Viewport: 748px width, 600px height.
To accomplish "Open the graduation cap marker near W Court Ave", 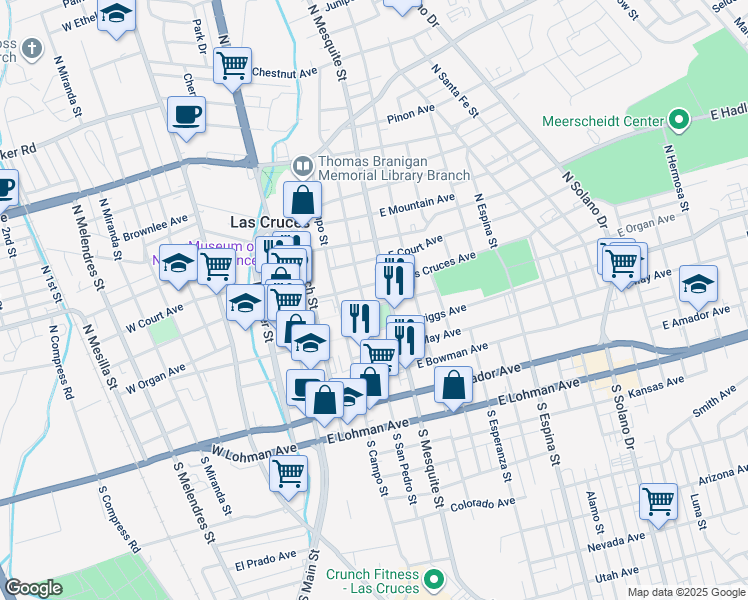I will click(x=245, y=303).
